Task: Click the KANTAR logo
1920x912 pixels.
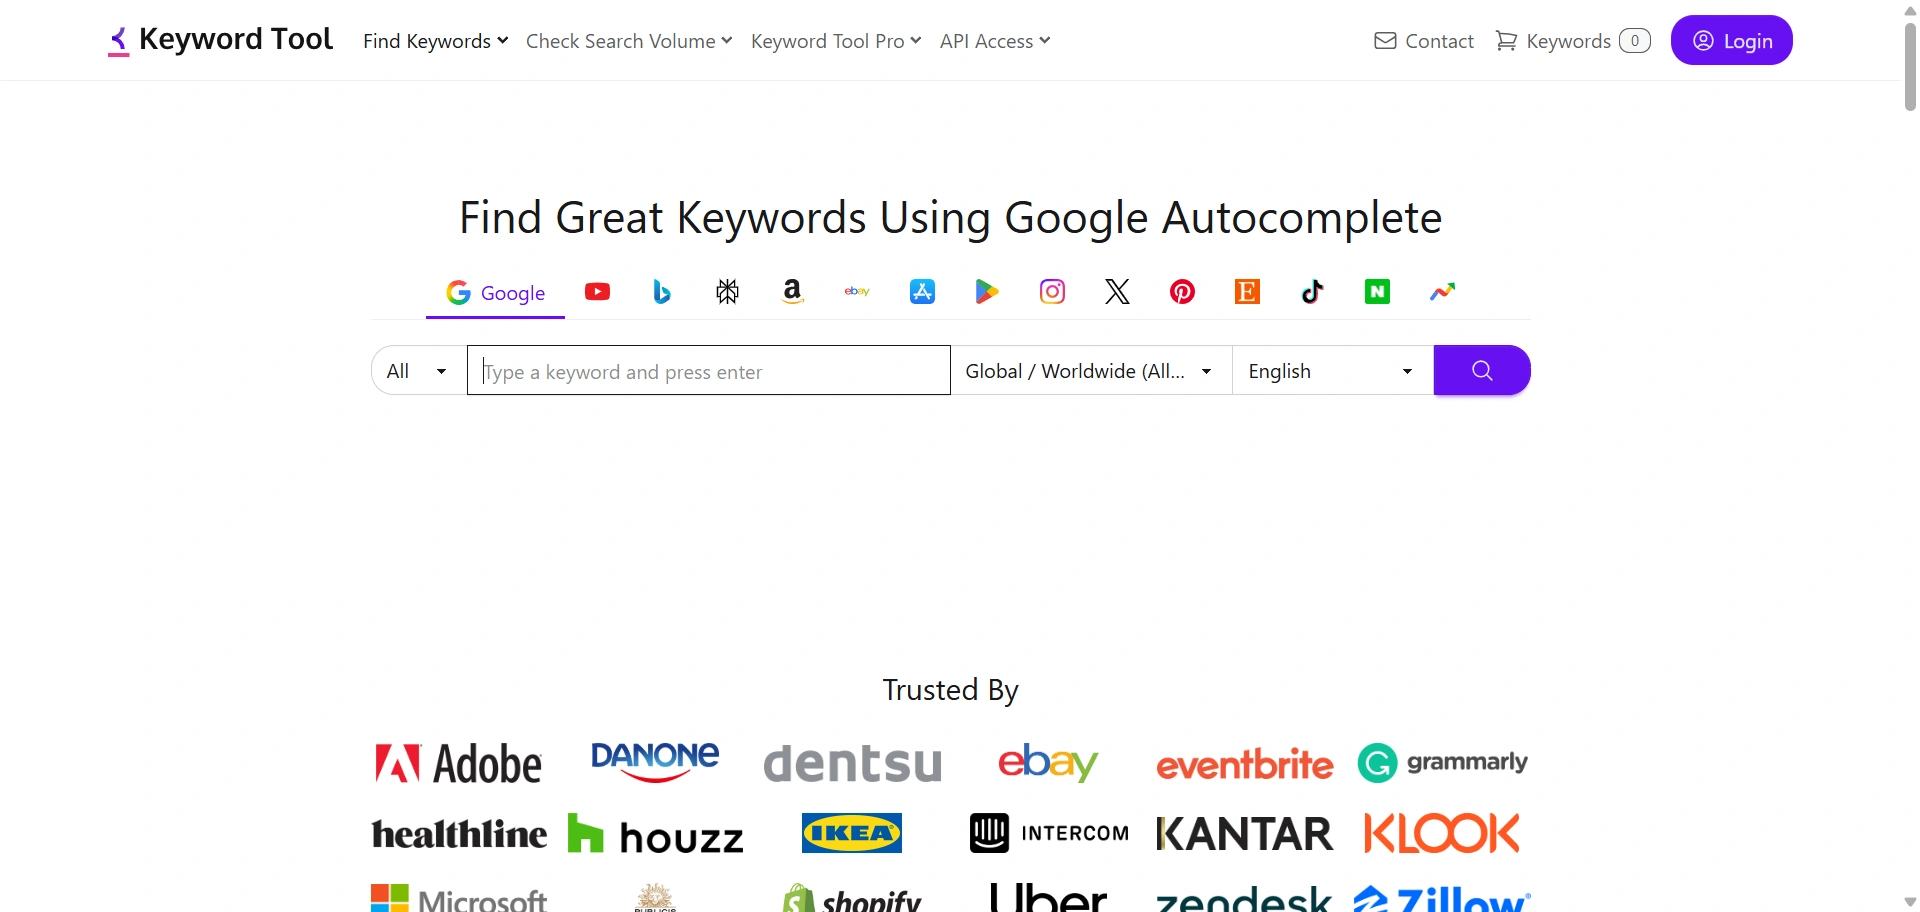Action: coord(1245,834)
